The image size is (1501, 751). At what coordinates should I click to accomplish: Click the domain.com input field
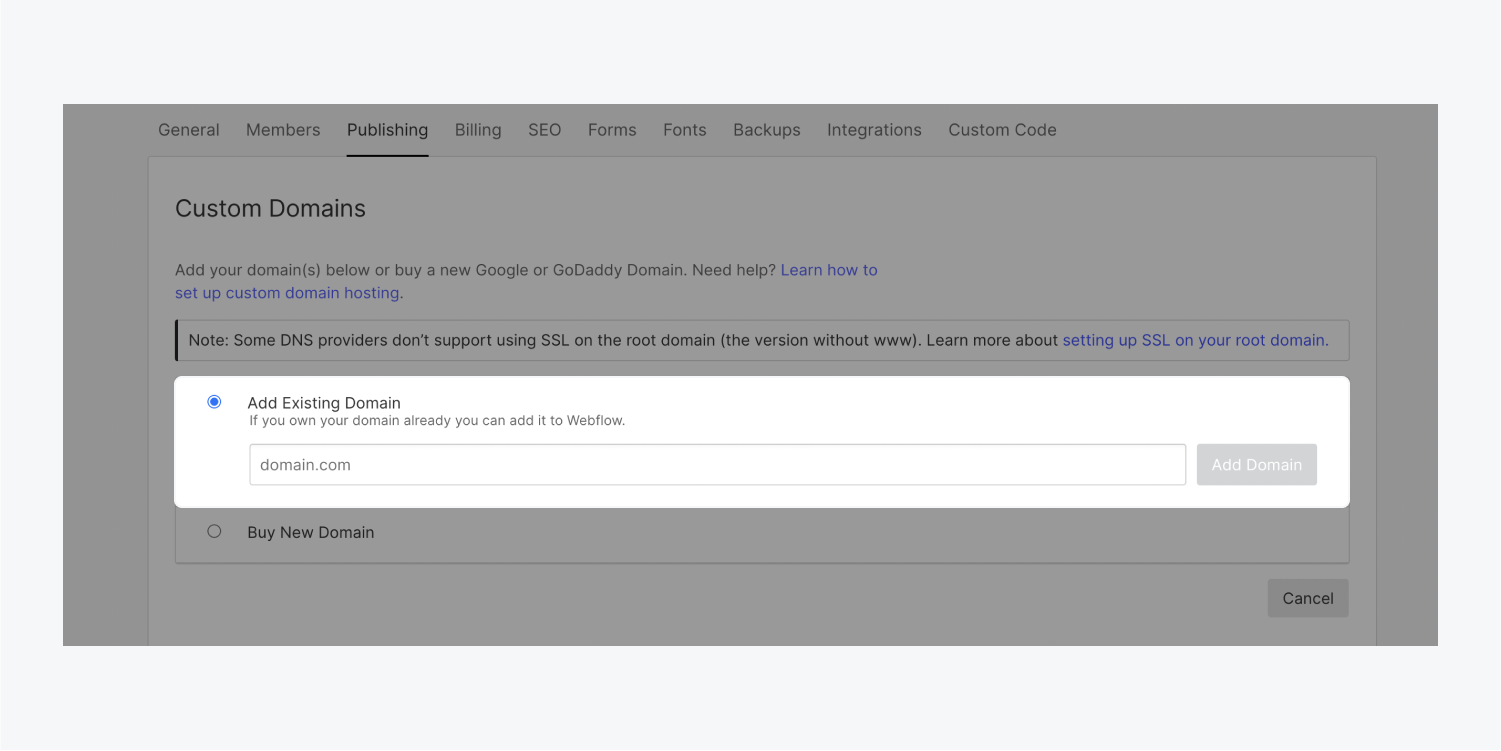tap(717, 465)
